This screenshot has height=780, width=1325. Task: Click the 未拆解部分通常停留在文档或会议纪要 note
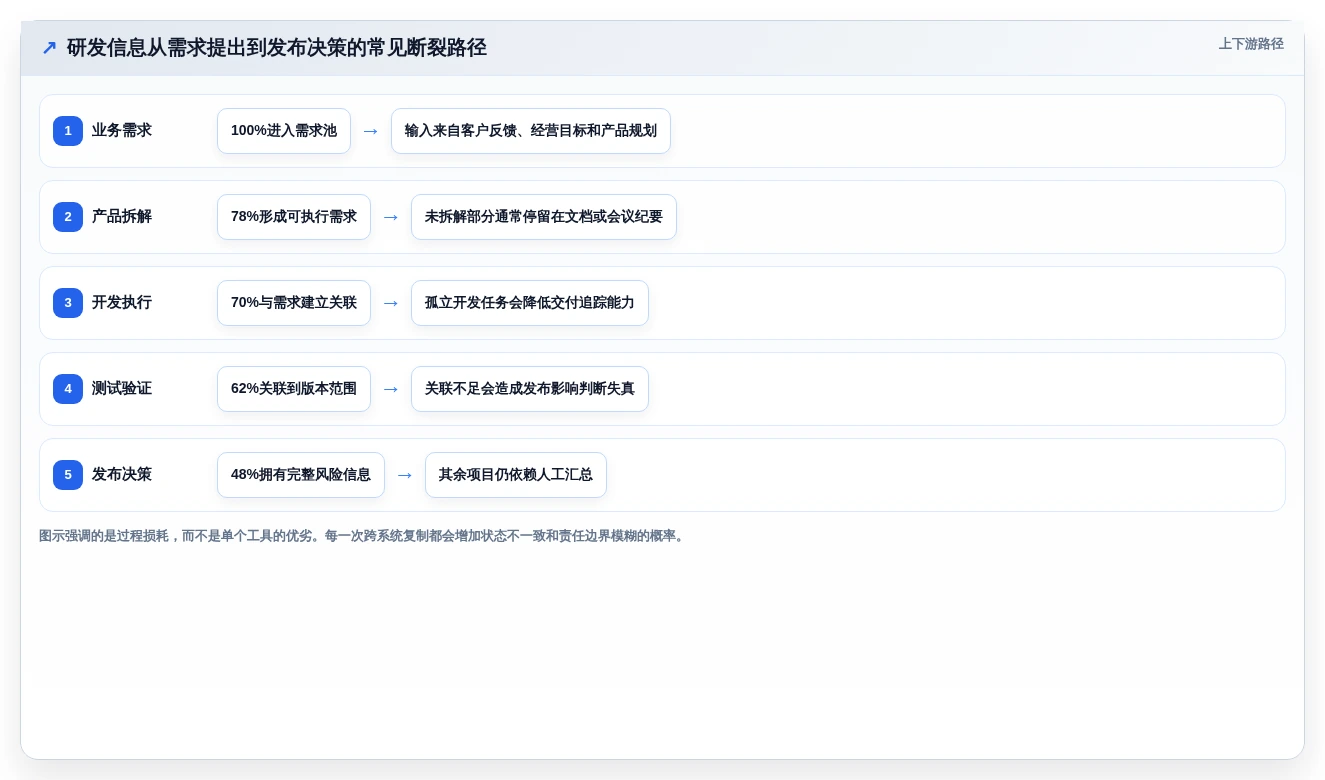pyautogui.click(x=544, y=217)
